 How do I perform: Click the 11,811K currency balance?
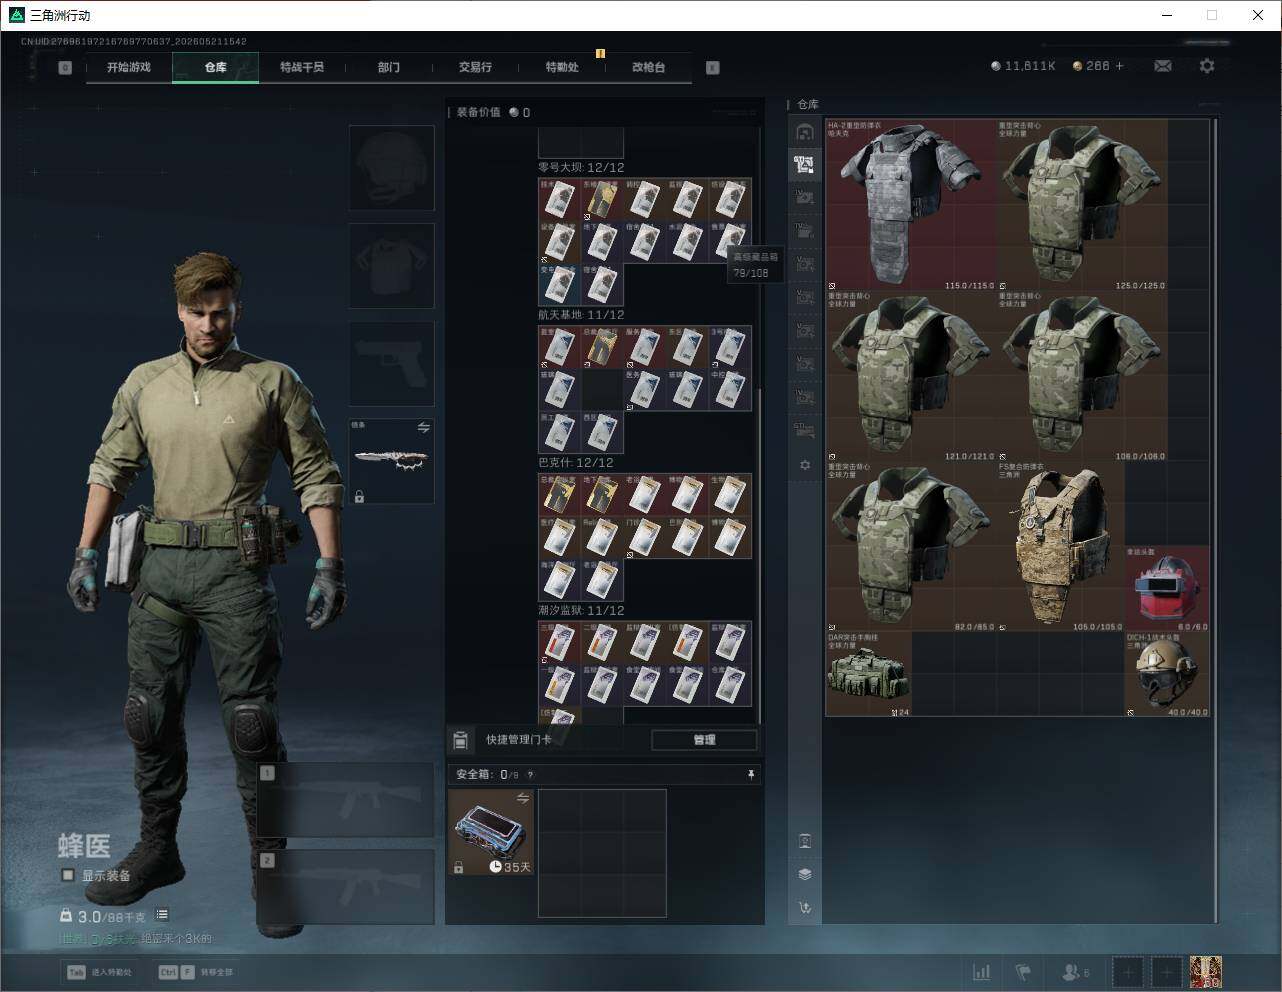pyautogui.click(x=1023, y=66)
